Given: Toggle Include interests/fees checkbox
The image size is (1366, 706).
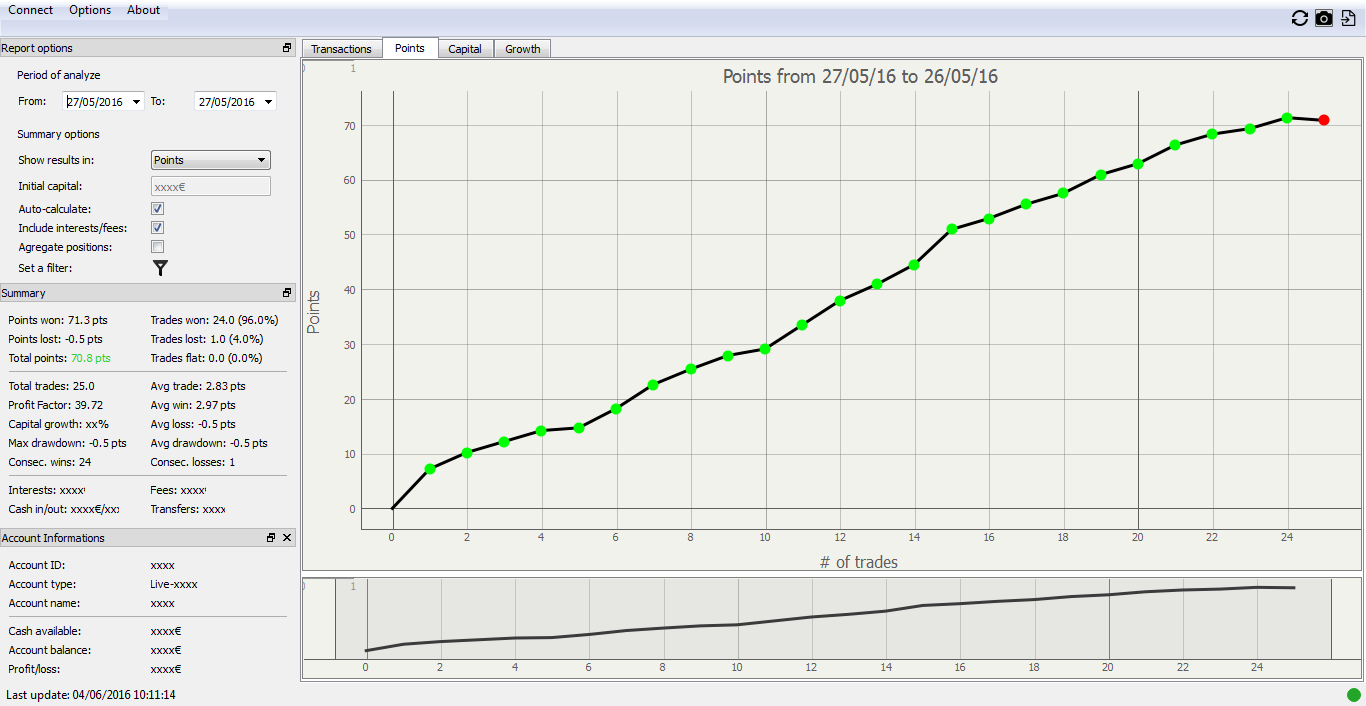Looking at the screenshot, I should [x=157, y=228].
